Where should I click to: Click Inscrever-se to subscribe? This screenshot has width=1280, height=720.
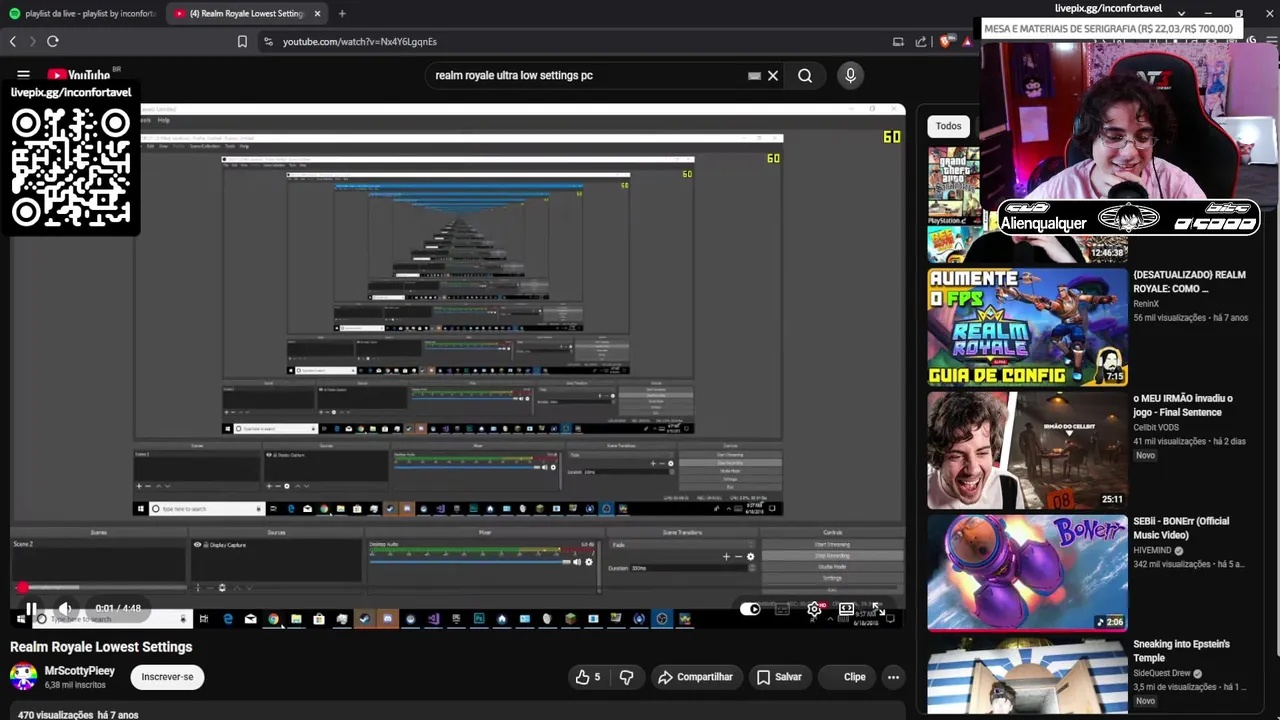coord(167,677)
